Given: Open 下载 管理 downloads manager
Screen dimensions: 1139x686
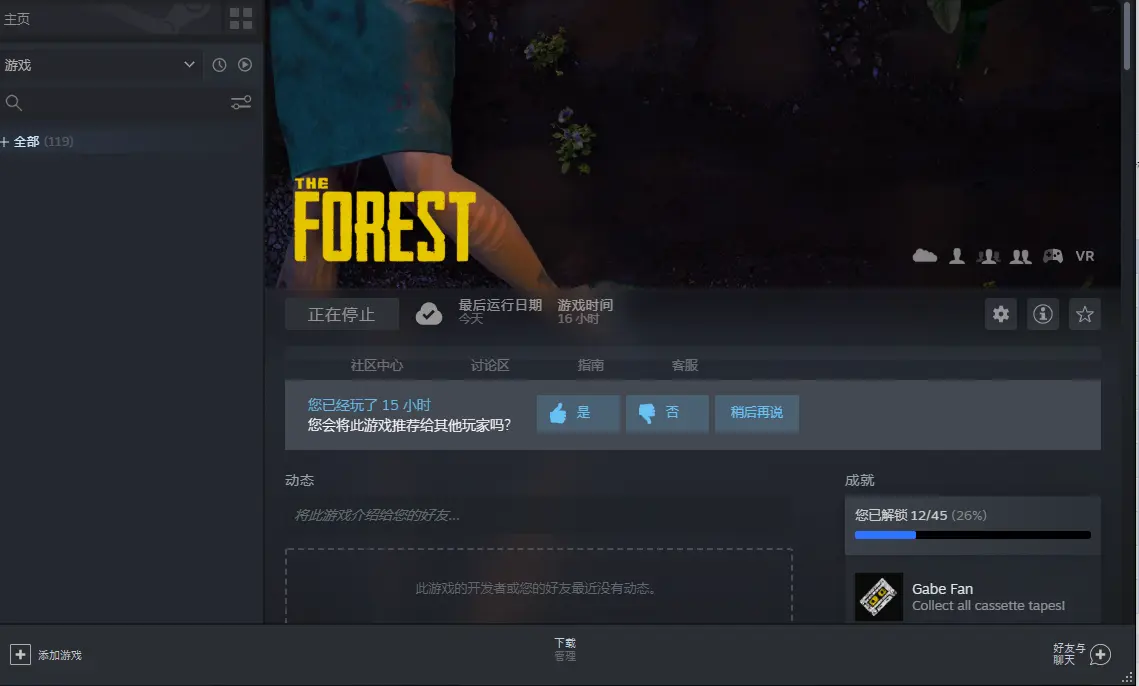Looking at the screenshot, I should point(564,649).
